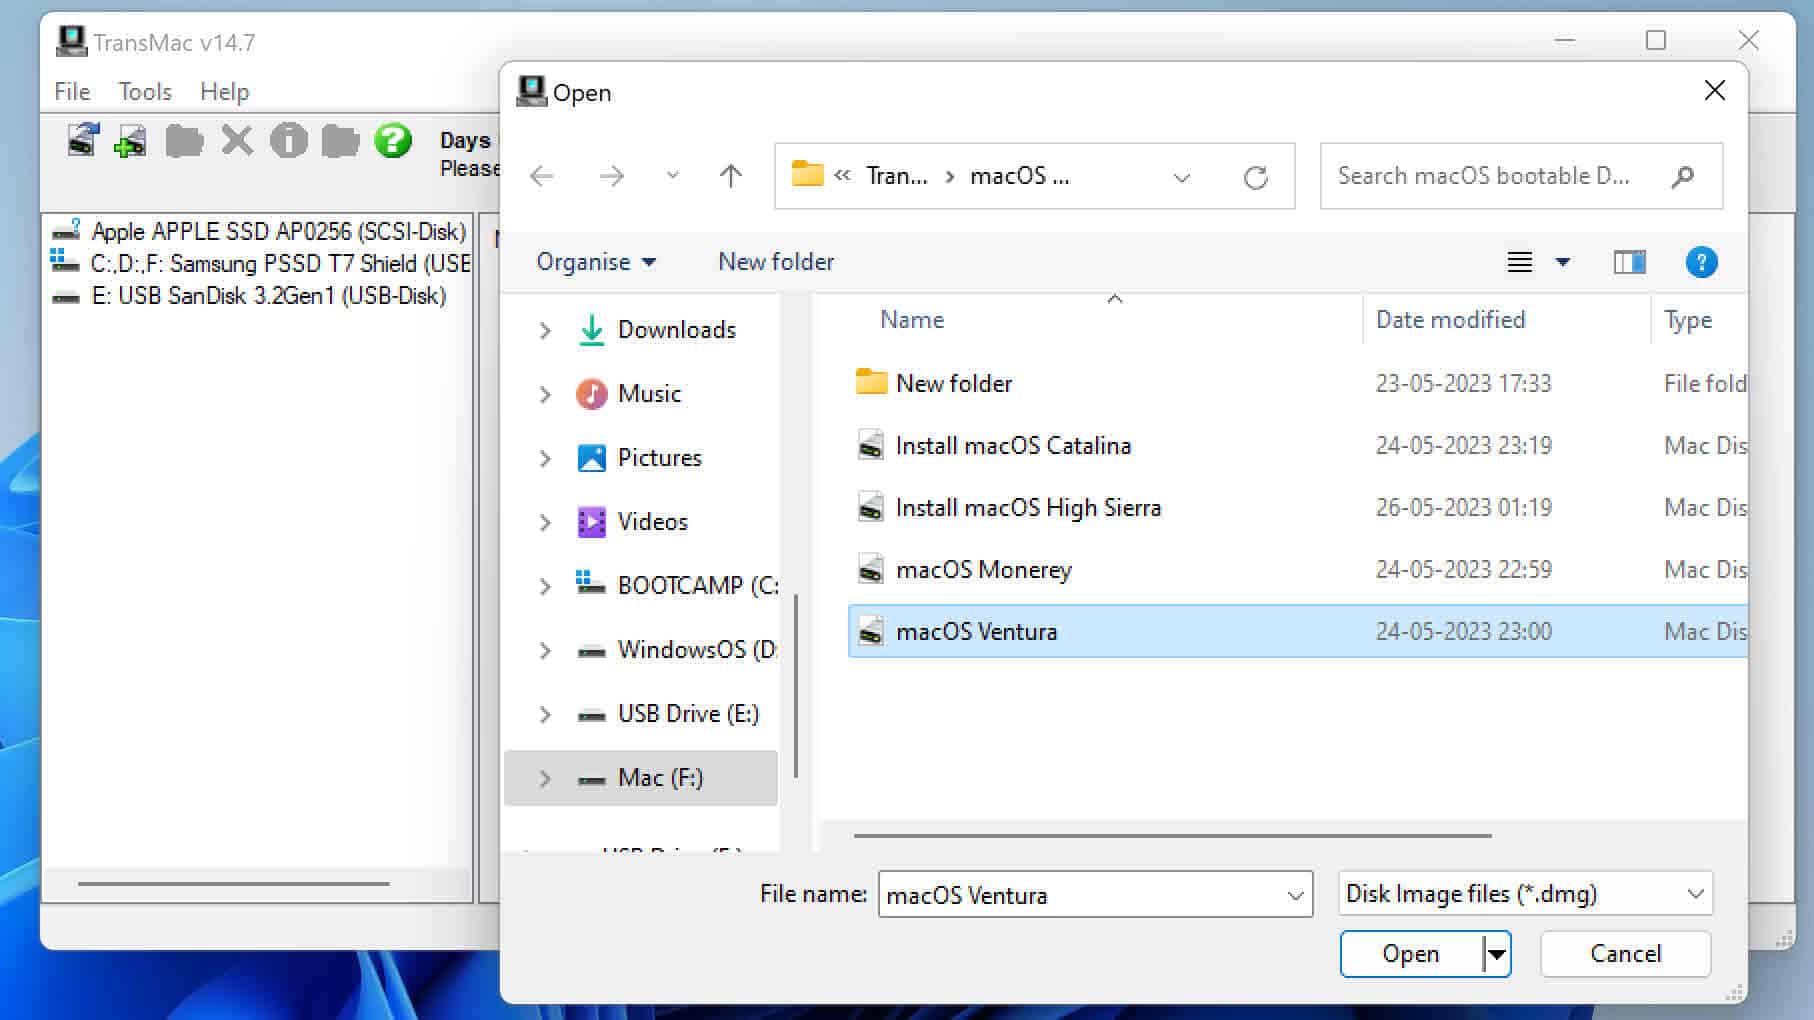Click the greyed folder icon left of the X
The image size is (1814, 1020).
[x=184, y=141]
